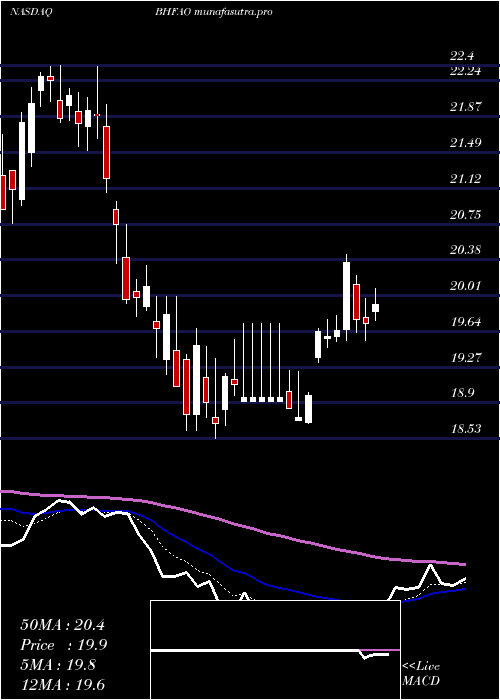The height and width of the screenshot is (700, 500).
Task: Select the 21.87 price level label
Action: [466, 107]
